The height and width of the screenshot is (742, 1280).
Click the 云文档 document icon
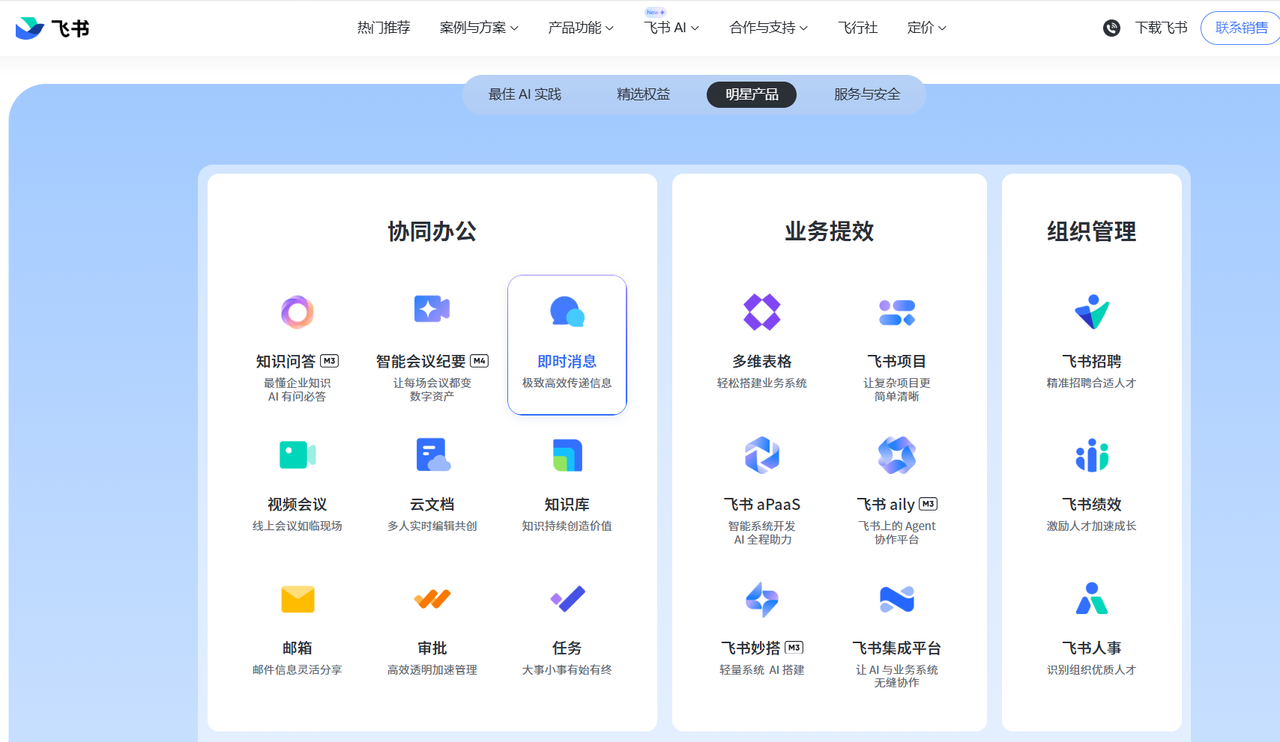tap(432, 455)
